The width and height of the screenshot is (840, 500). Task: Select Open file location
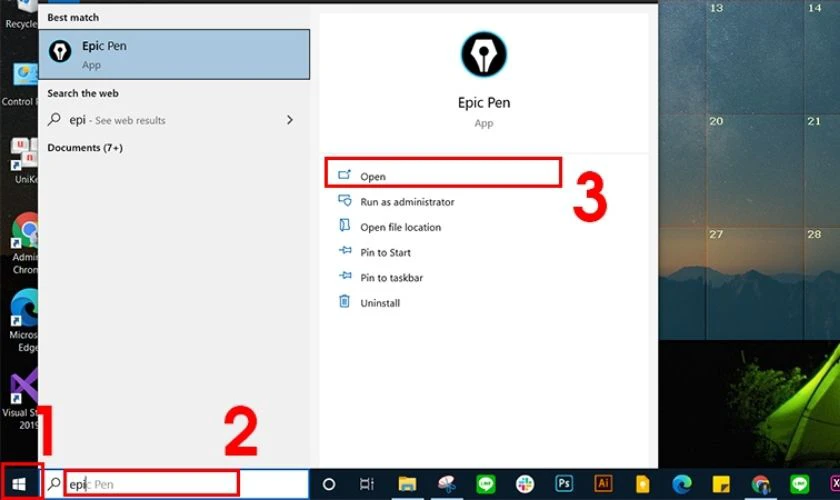[401, 227]
